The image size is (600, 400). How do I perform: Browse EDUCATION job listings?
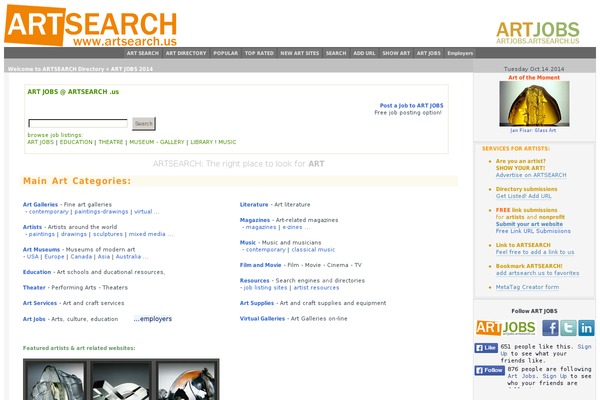tap(76, 142)
